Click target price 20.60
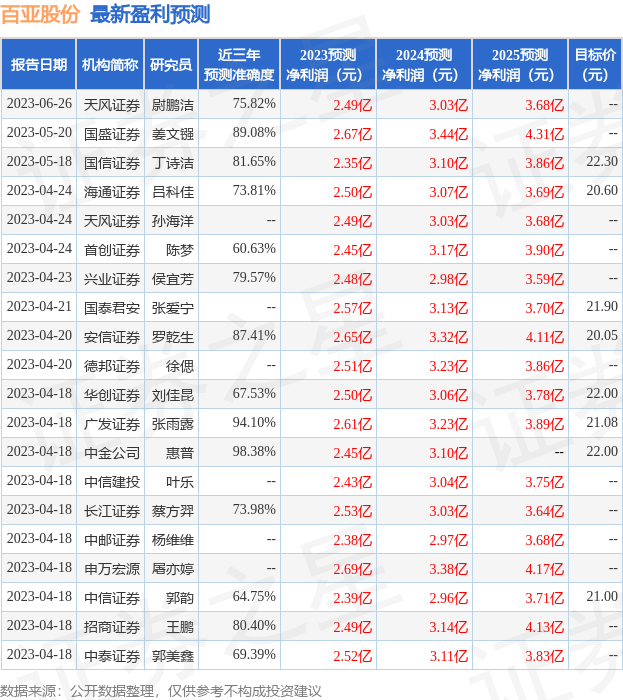Image resolution: width=623 pixels, height=700 pixels. (602, 191)
